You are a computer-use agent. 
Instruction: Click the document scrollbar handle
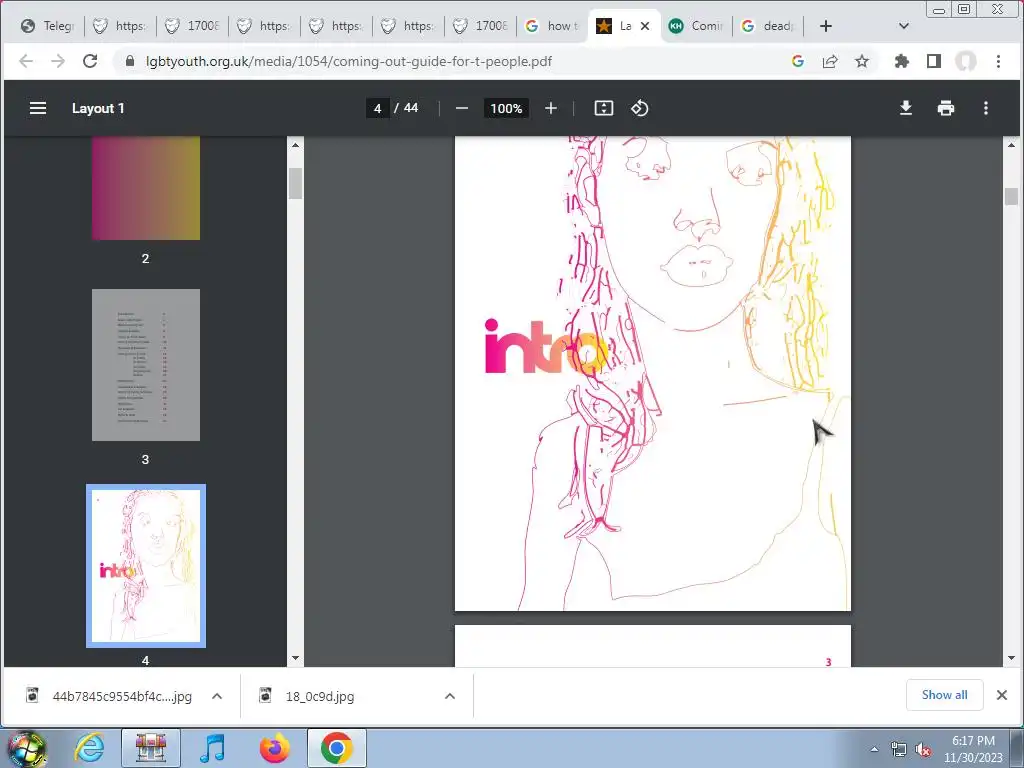(x=1011, y=196)
